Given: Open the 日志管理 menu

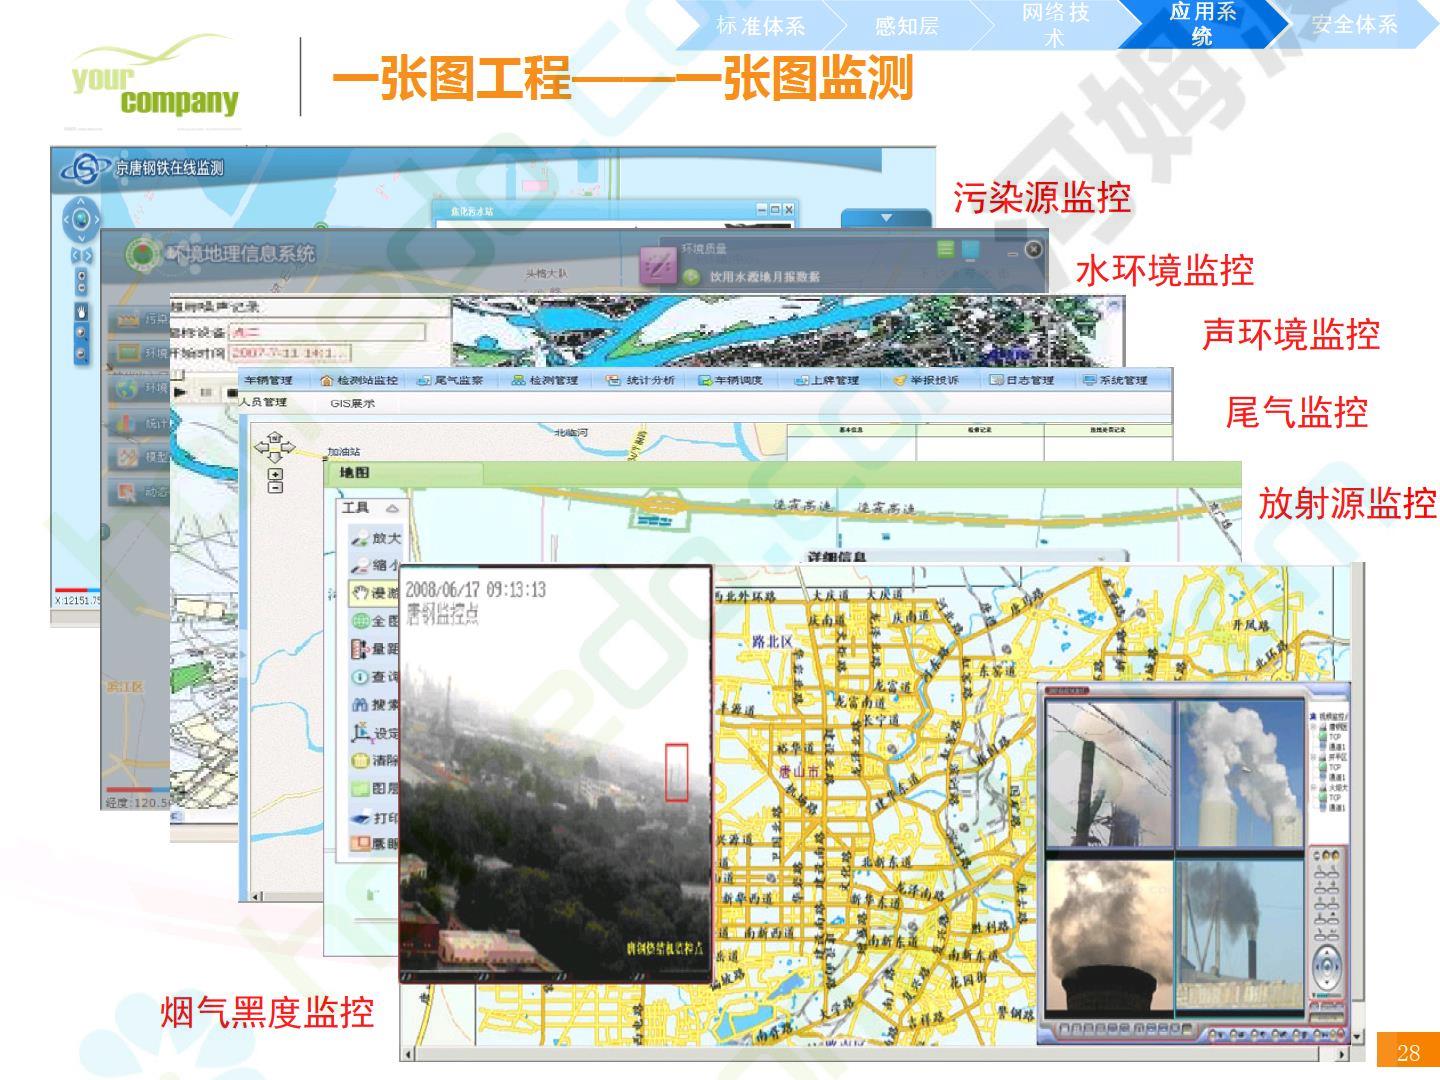Looking at the screenshot, I should click(1022, 381).
